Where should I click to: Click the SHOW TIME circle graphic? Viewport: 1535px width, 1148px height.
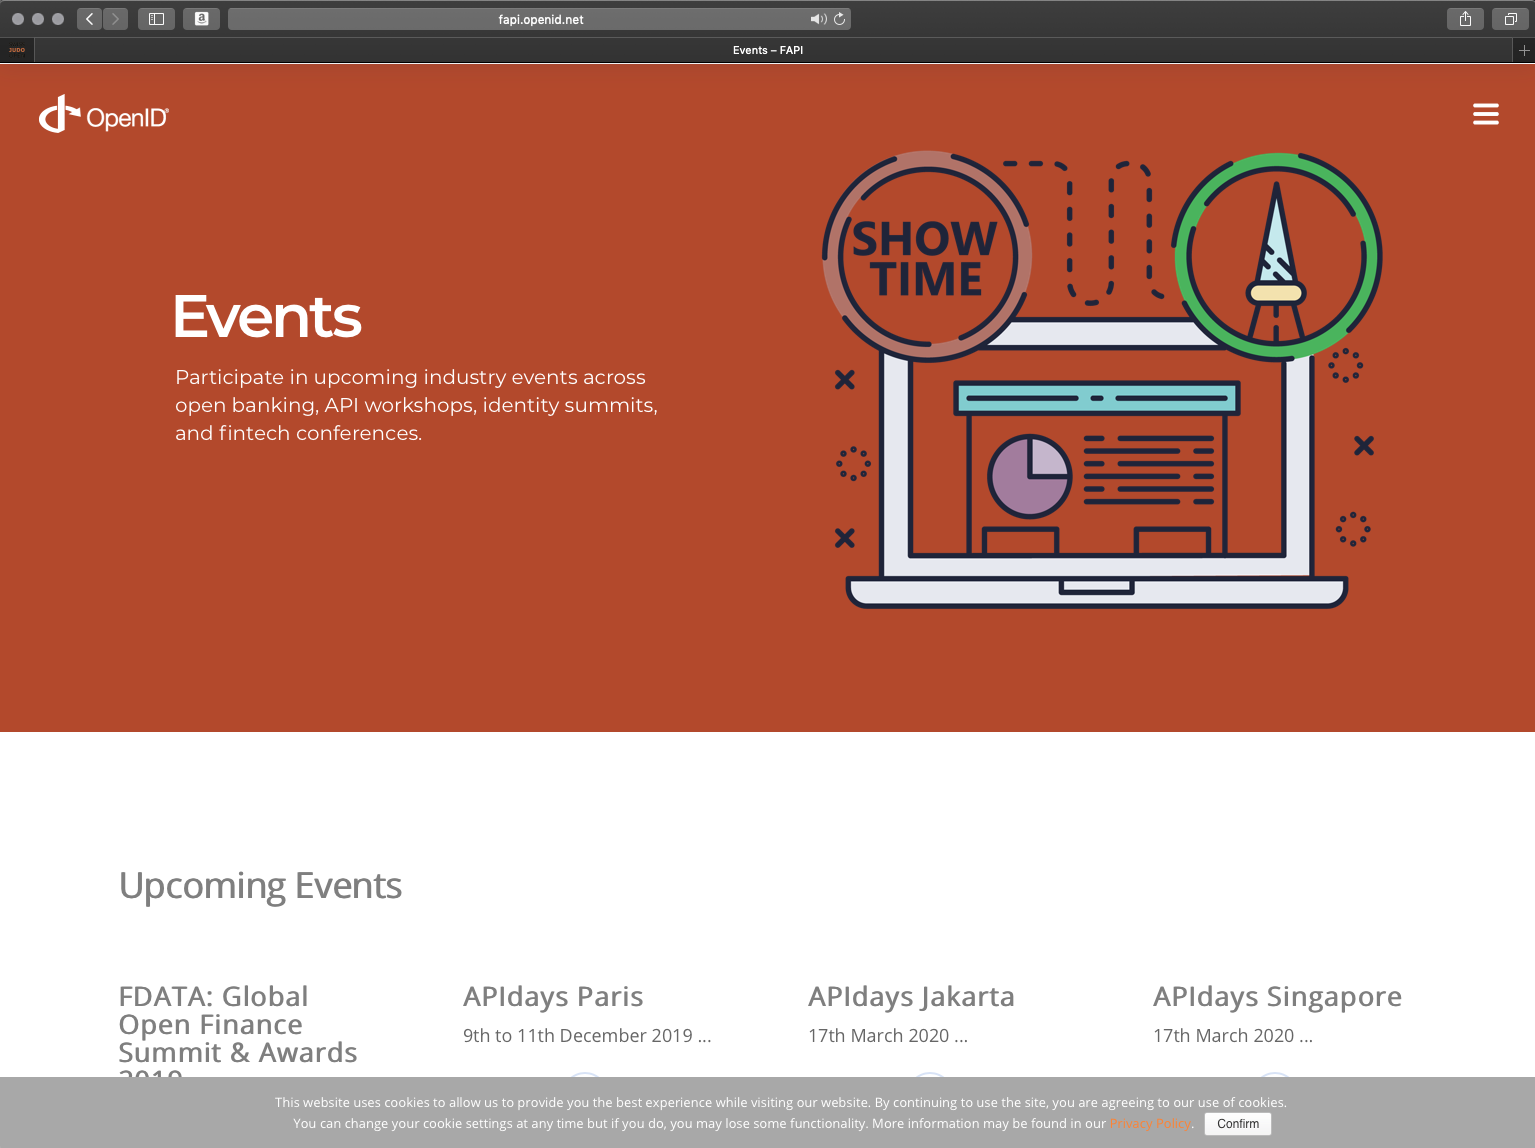click(927, 256)
